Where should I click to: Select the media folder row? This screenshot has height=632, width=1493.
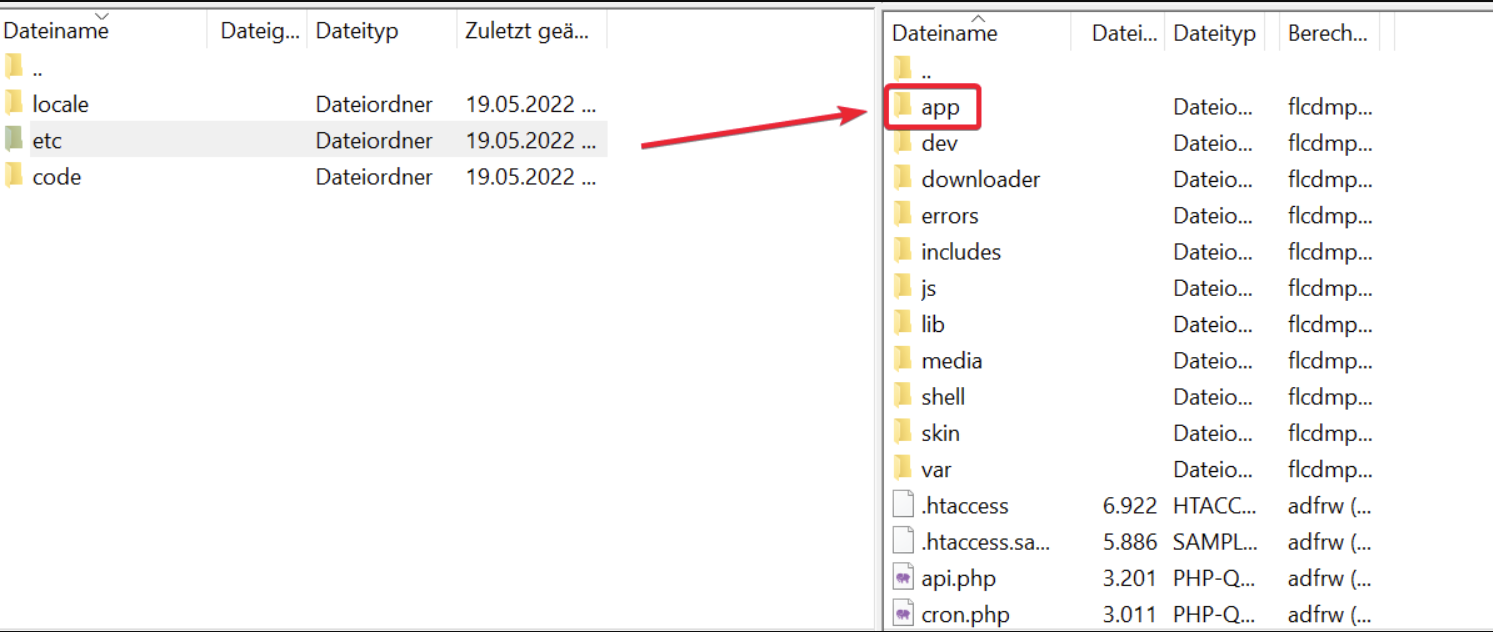tap(1133, 360)
